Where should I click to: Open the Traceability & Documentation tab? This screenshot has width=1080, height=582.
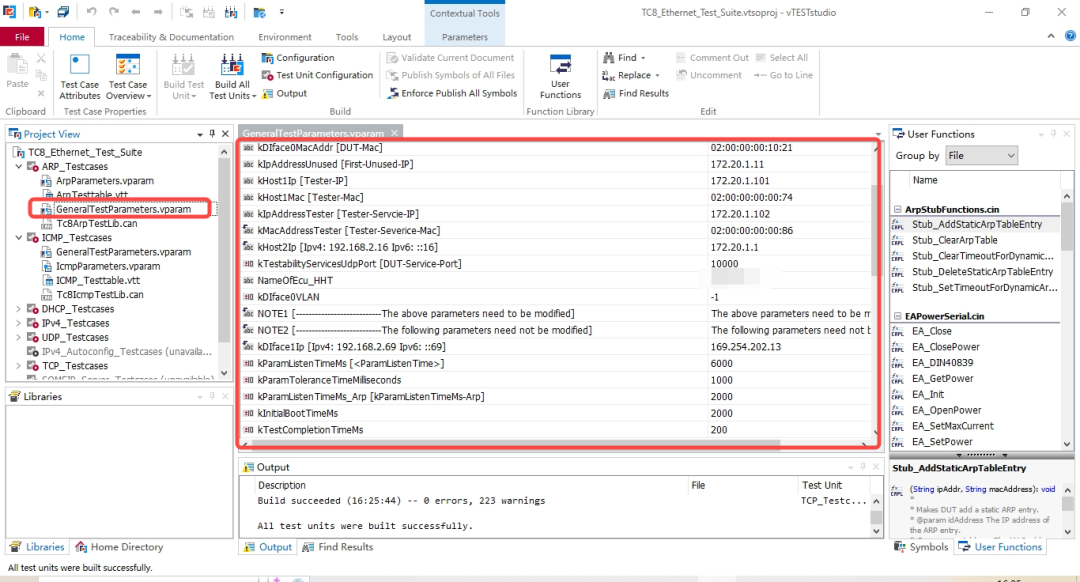pos(172,37)
